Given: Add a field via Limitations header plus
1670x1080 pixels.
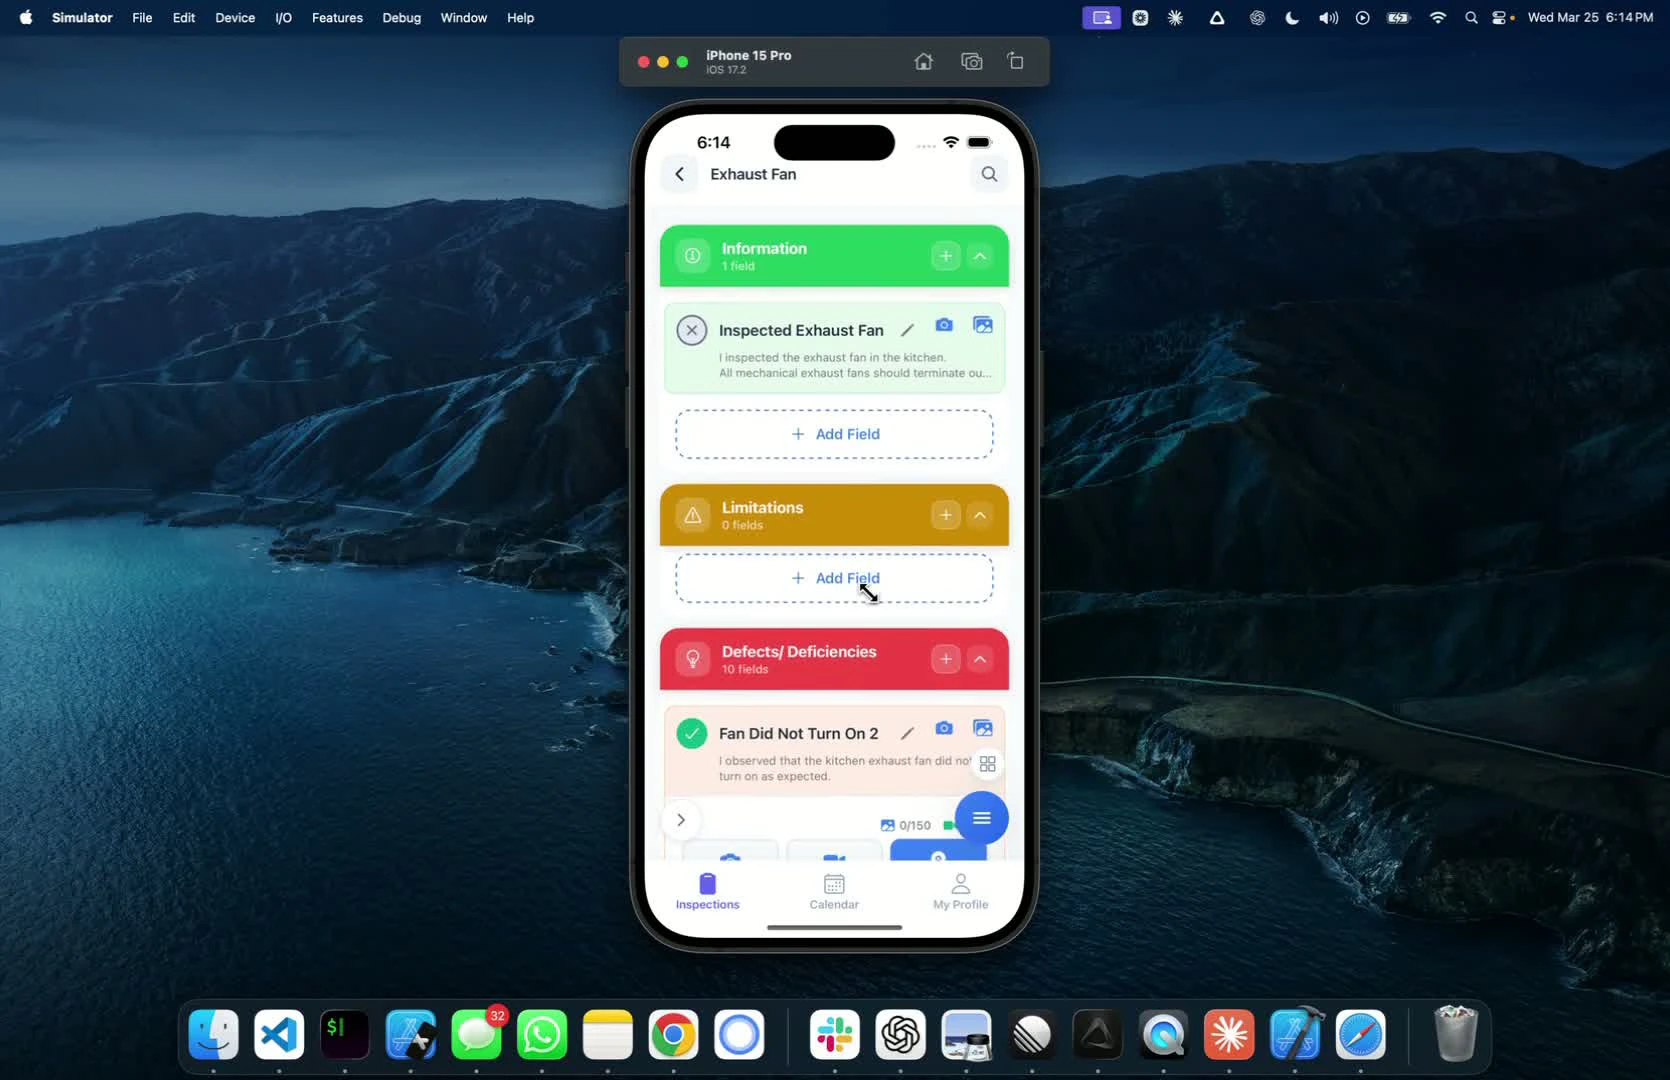Looking at the screenshot, I should (946, 515).
